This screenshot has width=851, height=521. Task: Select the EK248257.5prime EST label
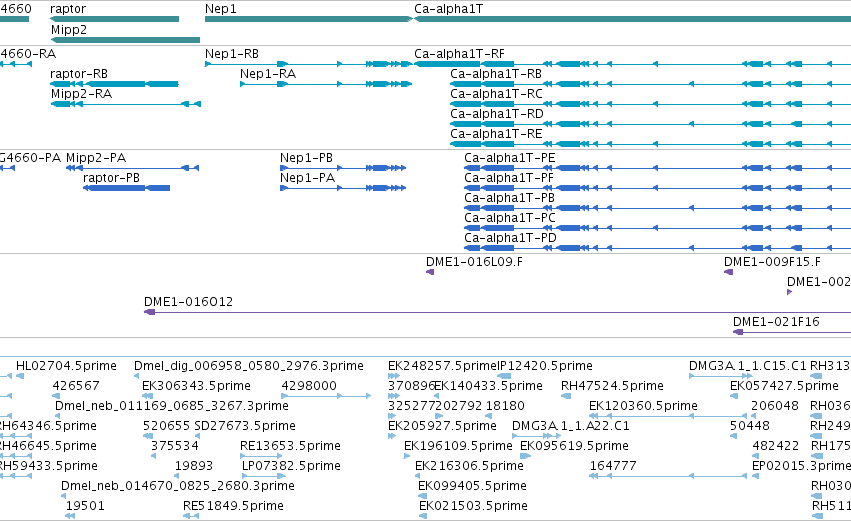pos(442,366)
